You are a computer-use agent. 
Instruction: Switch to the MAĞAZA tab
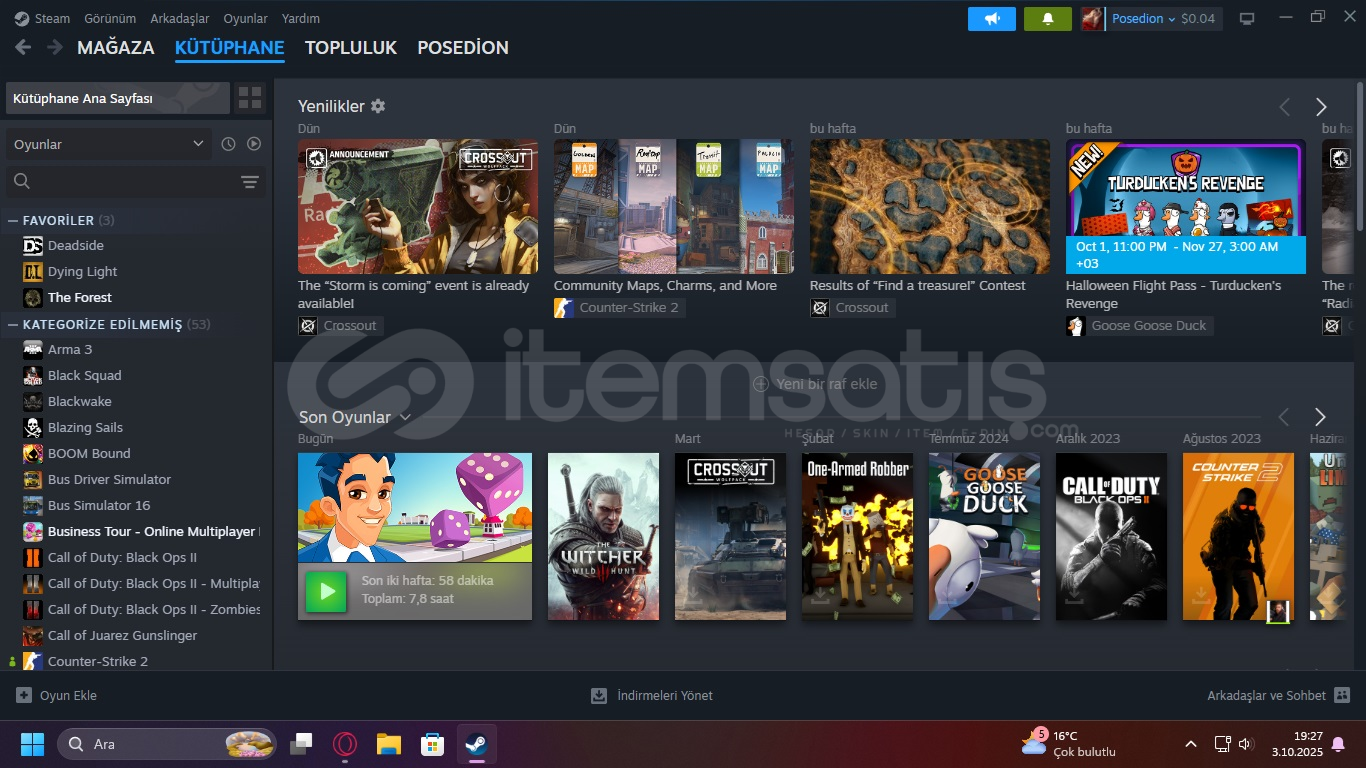click(x=116, y=47)
